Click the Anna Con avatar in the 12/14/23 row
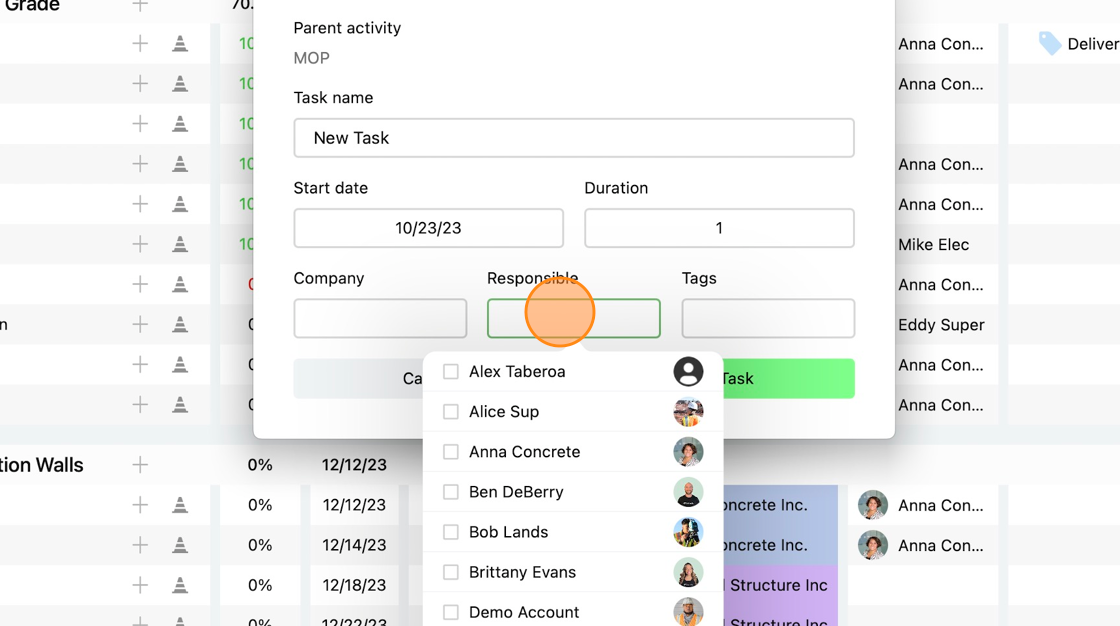The height and width of the screenshot is (626, 1120). pyautogui.click(x=872, y=545)
